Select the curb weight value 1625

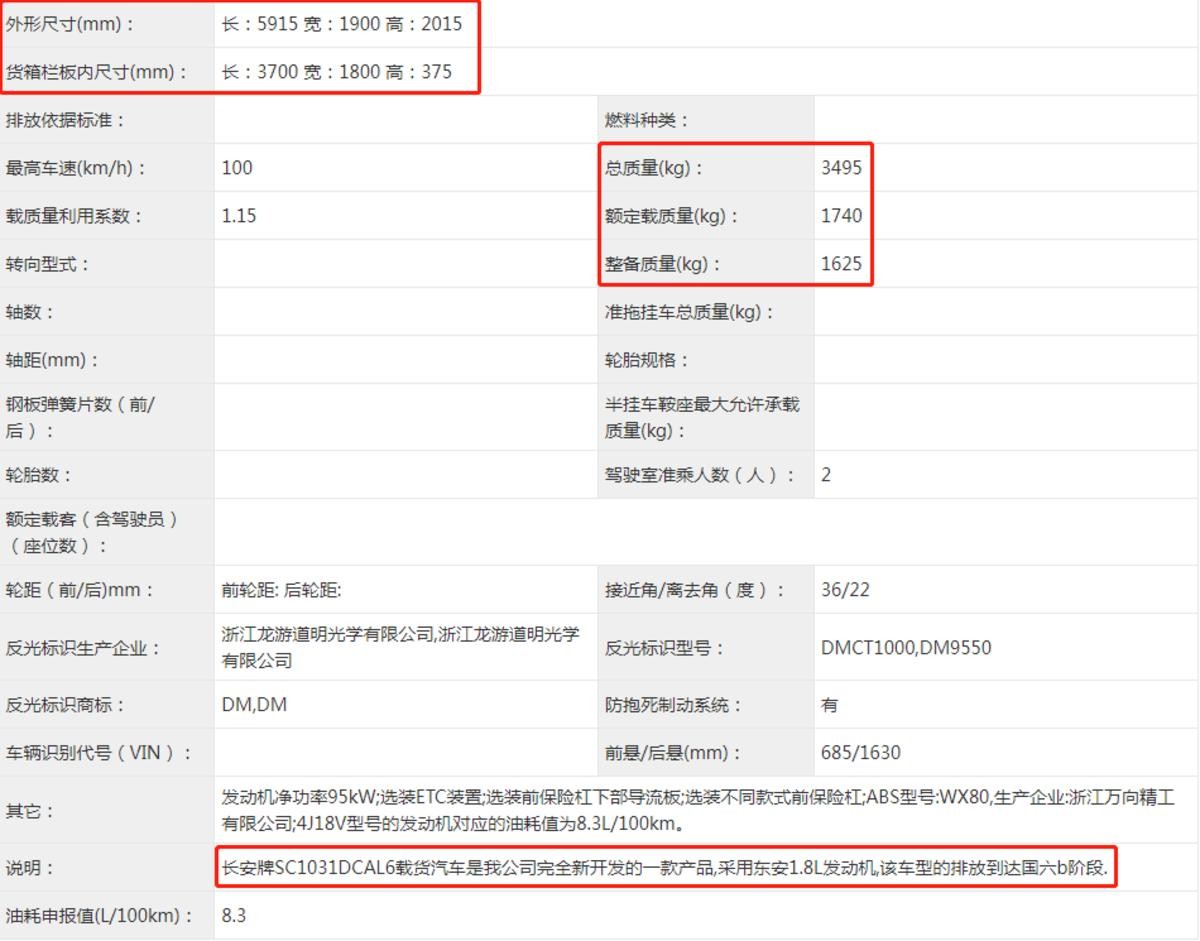click(x=841, y=264)
